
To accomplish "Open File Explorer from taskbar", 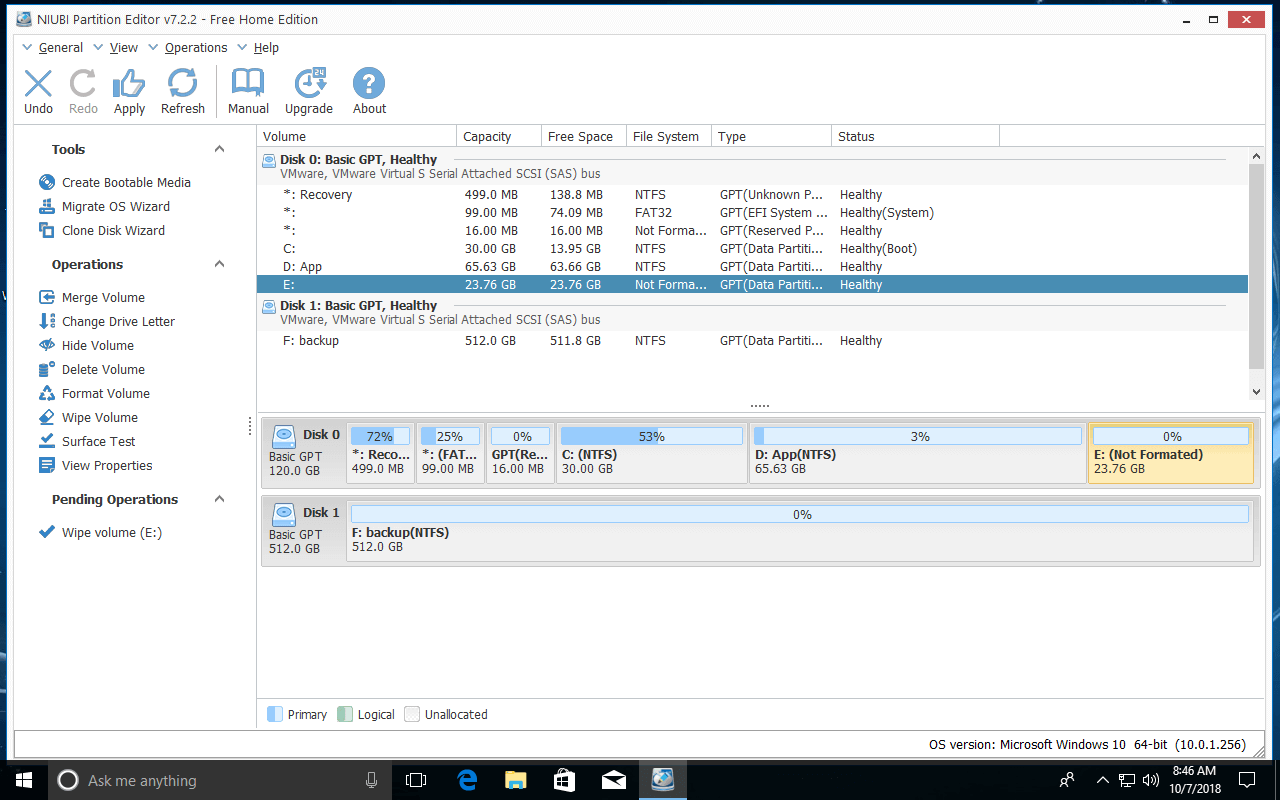I will [515, 780].
